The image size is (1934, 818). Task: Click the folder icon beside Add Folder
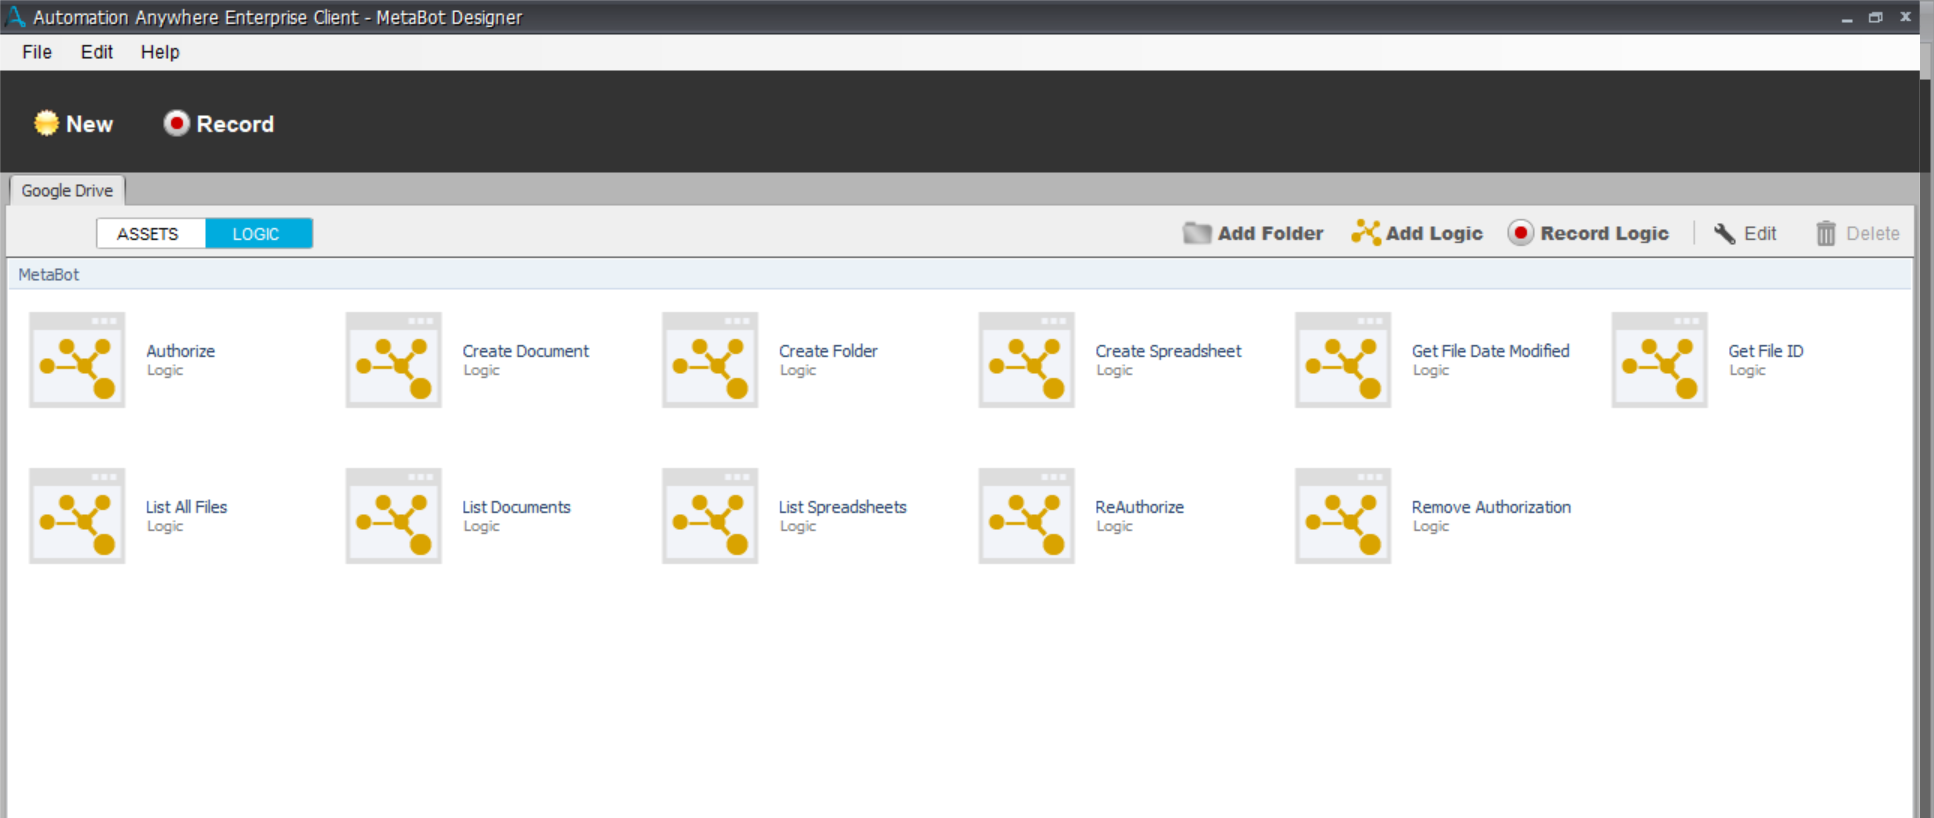(1197, 233)
